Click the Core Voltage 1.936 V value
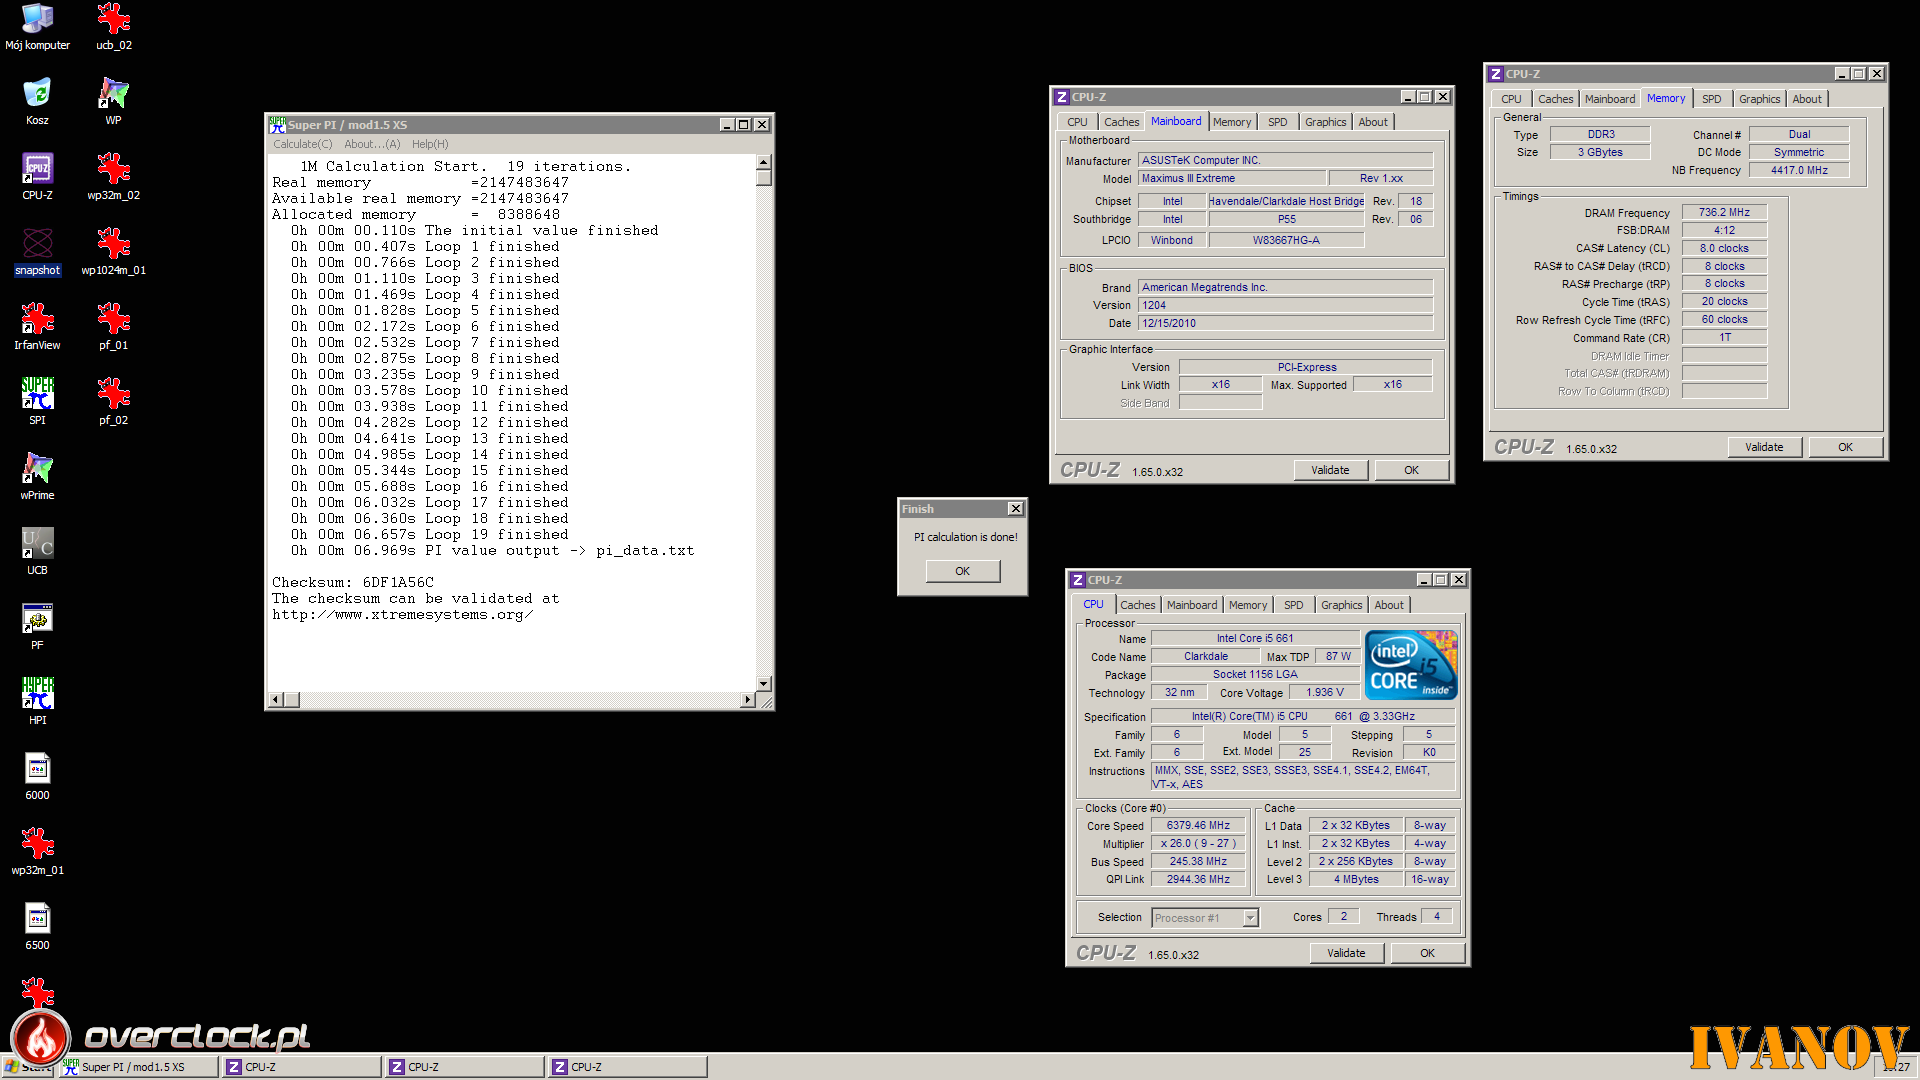 click(x=1325, y=692)
